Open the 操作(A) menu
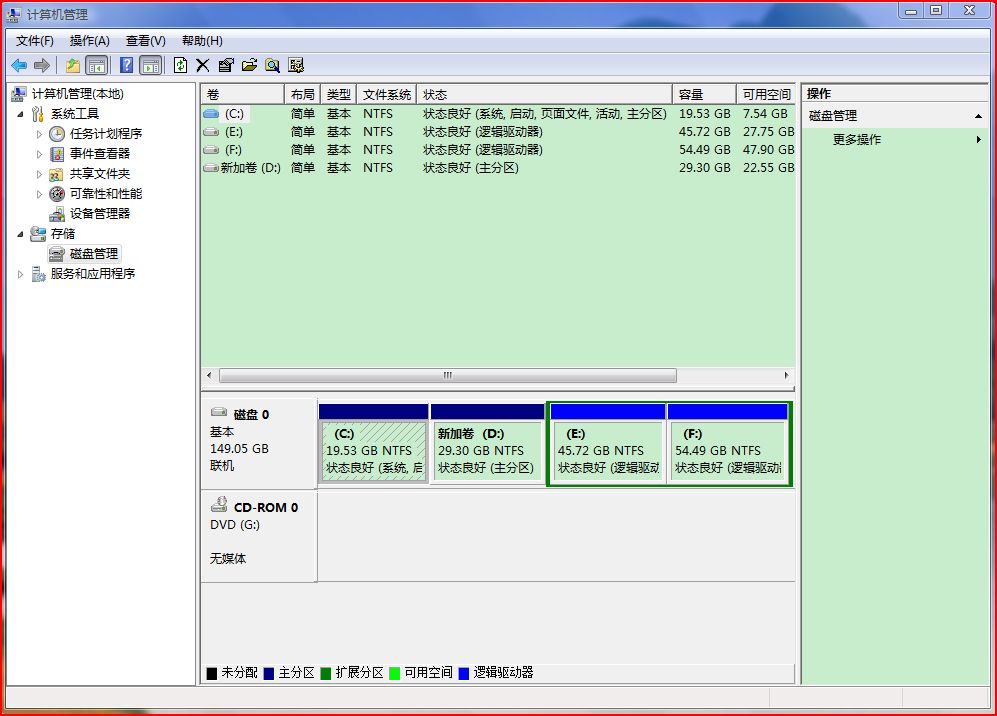 click(90, 41)
